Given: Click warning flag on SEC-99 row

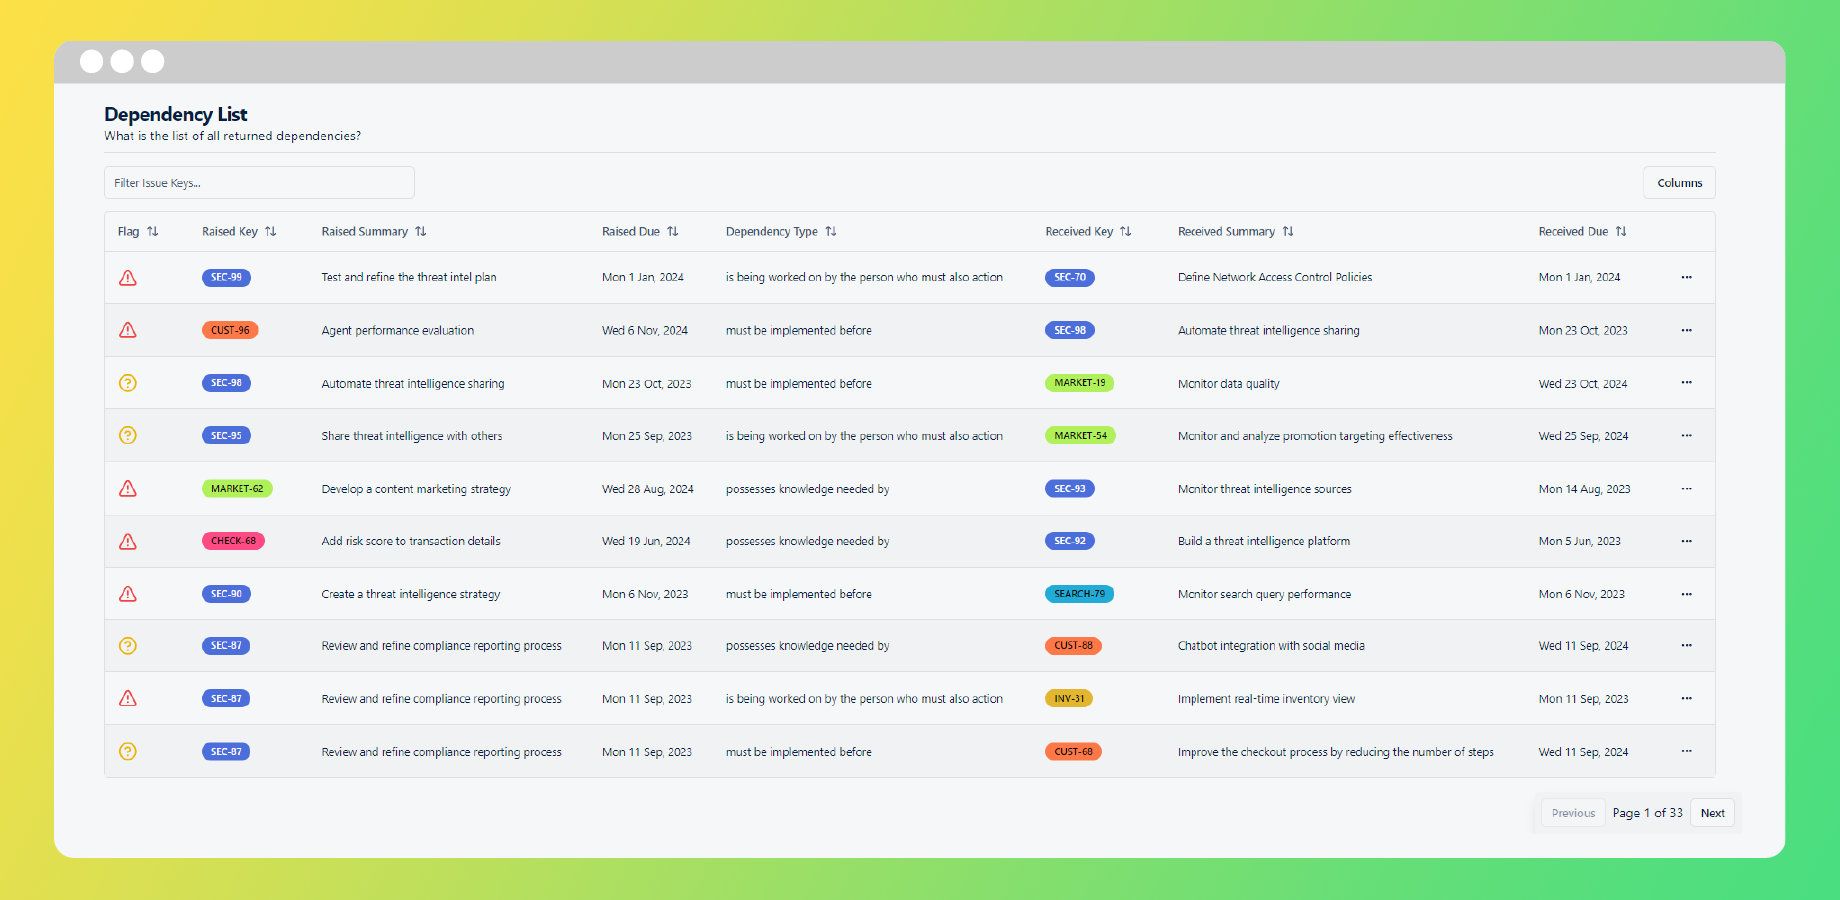Looking at the screenshot, I should [x=128, y=278].
